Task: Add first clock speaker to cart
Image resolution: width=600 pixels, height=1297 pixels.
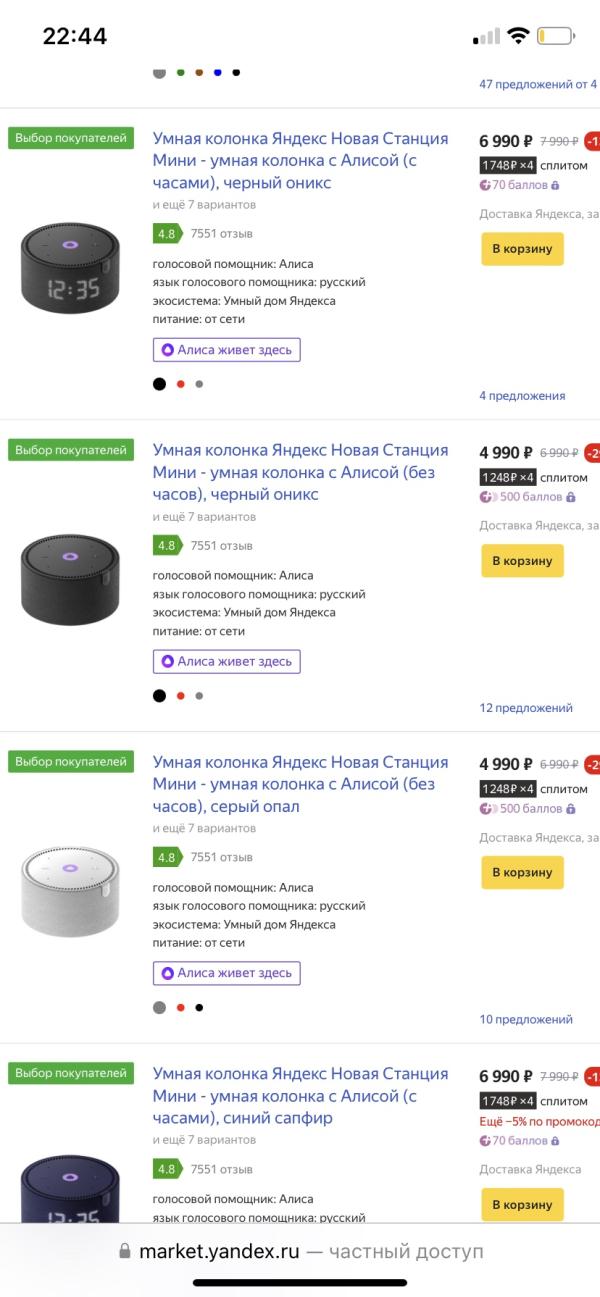Action: point(522,249)
